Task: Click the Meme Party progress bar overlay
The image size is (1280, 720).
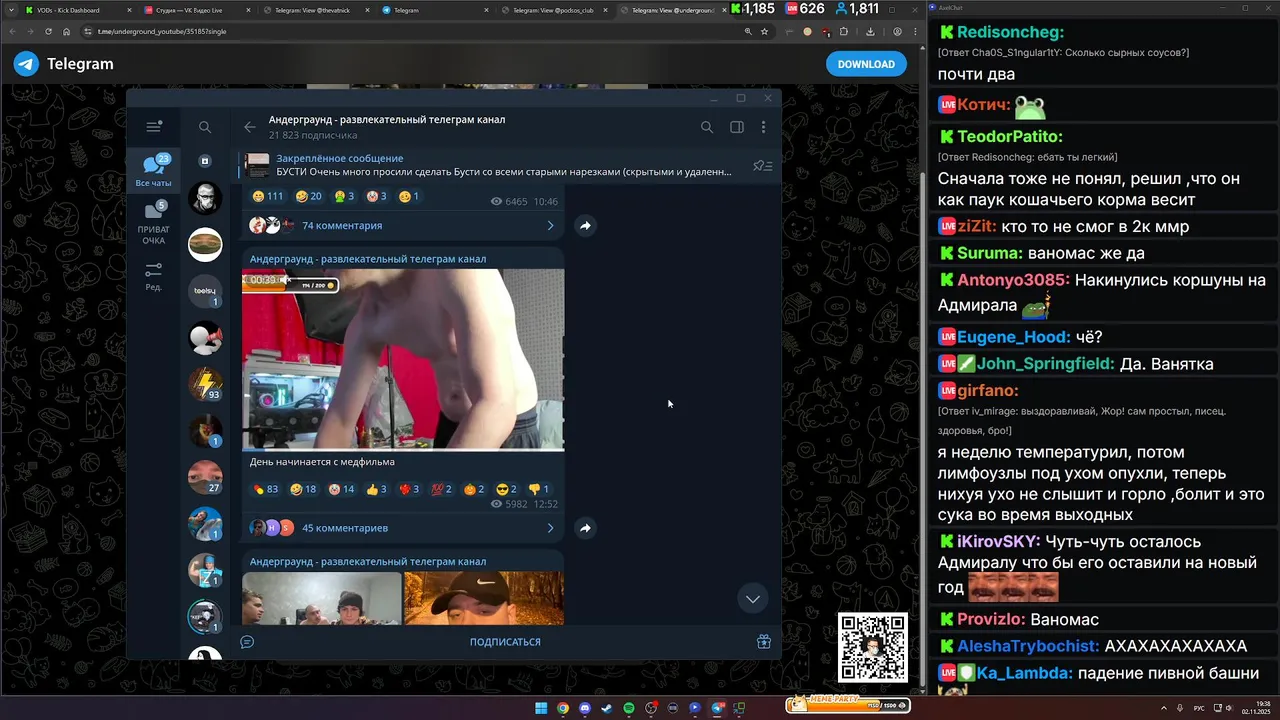Action: click(x=847, y=704)
